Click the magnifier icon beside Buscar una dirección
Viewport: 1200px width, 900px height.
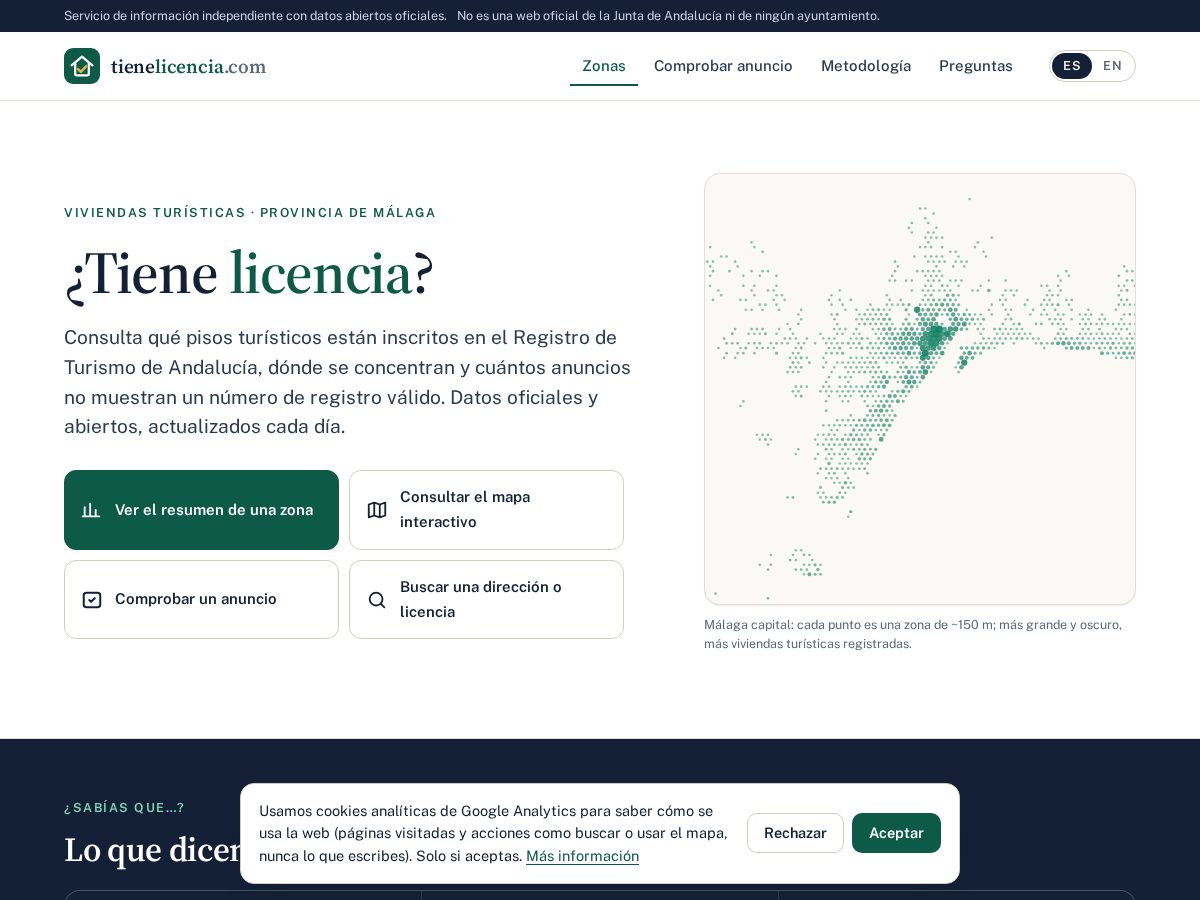tap(377, 600)
